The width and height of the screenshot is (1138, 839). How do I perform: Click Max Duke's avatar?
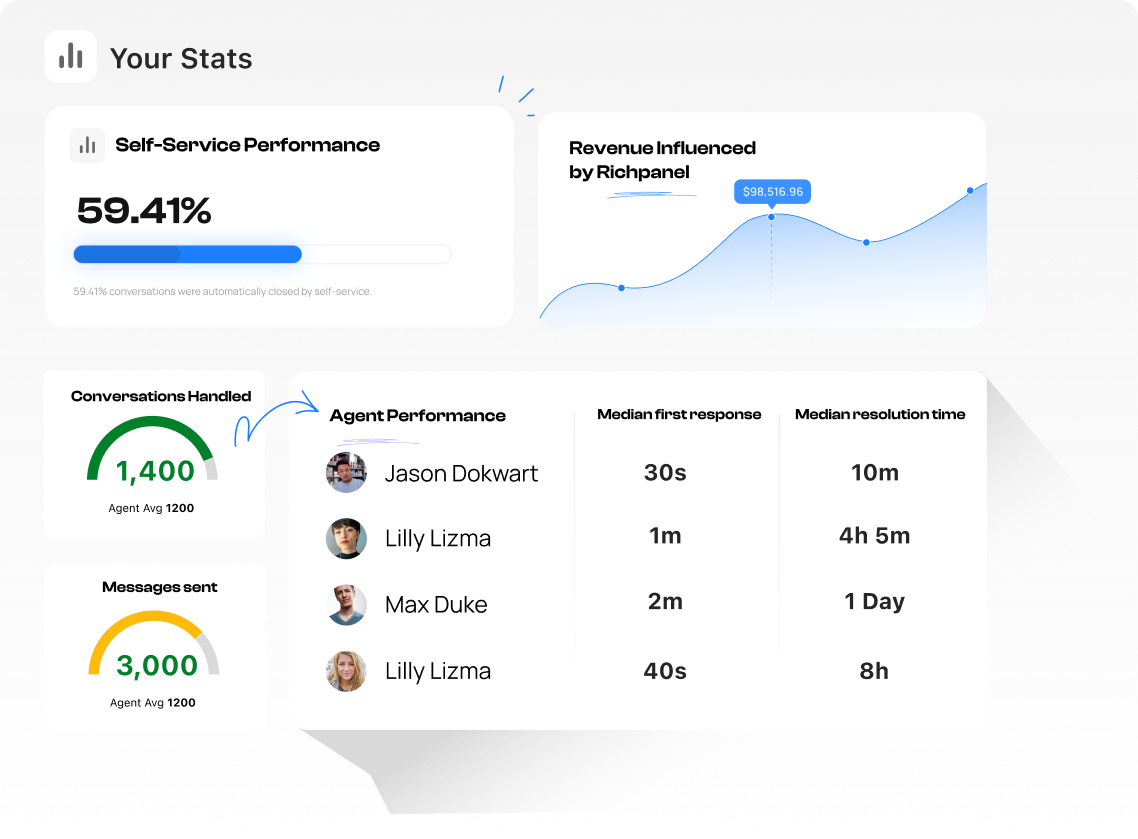click(x=346, y=605)
